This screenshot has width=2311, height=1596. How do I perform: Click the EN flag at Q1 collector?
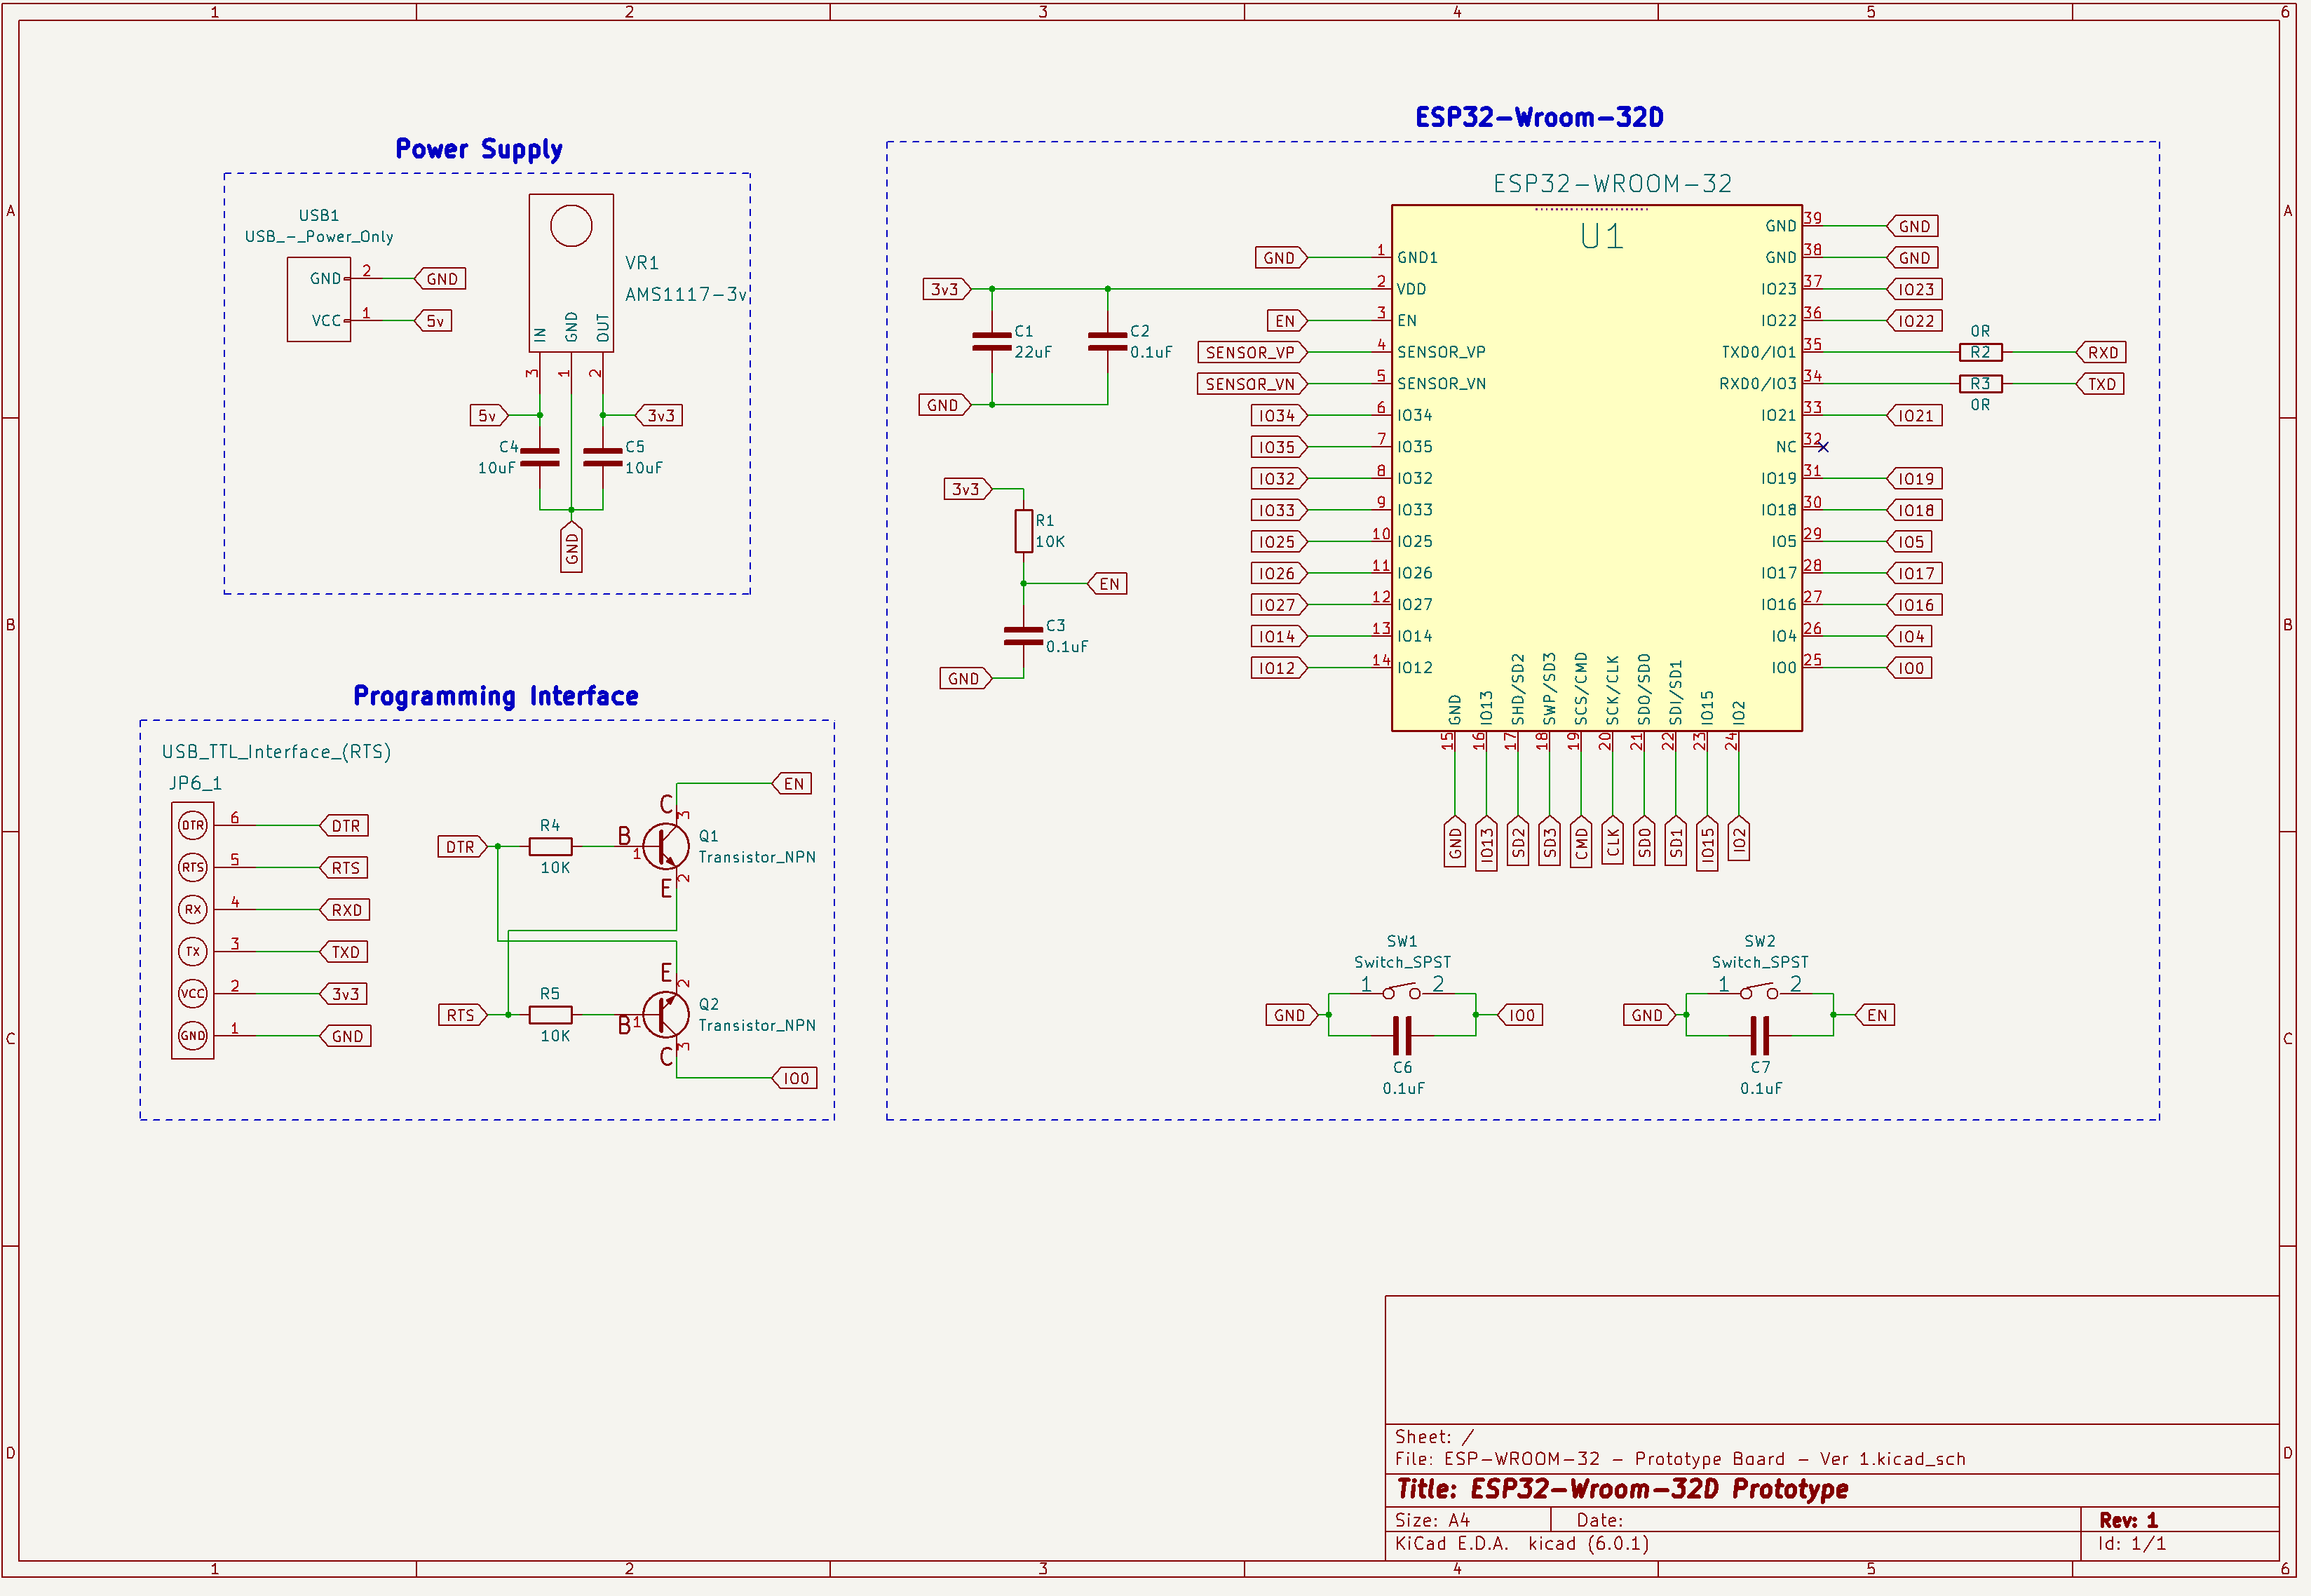pos(792,783)
